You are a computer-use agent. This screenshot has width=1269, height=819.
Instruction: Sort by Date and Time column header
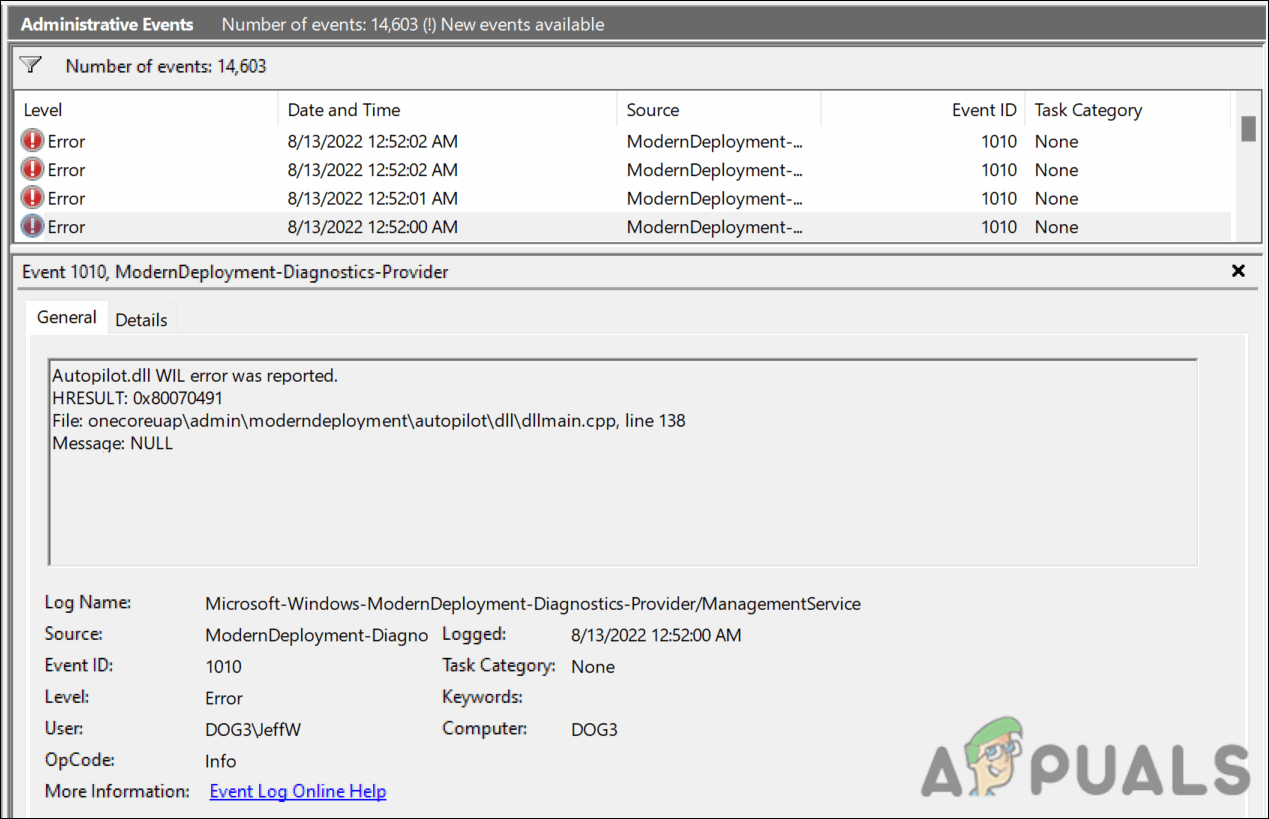(448, 110)
